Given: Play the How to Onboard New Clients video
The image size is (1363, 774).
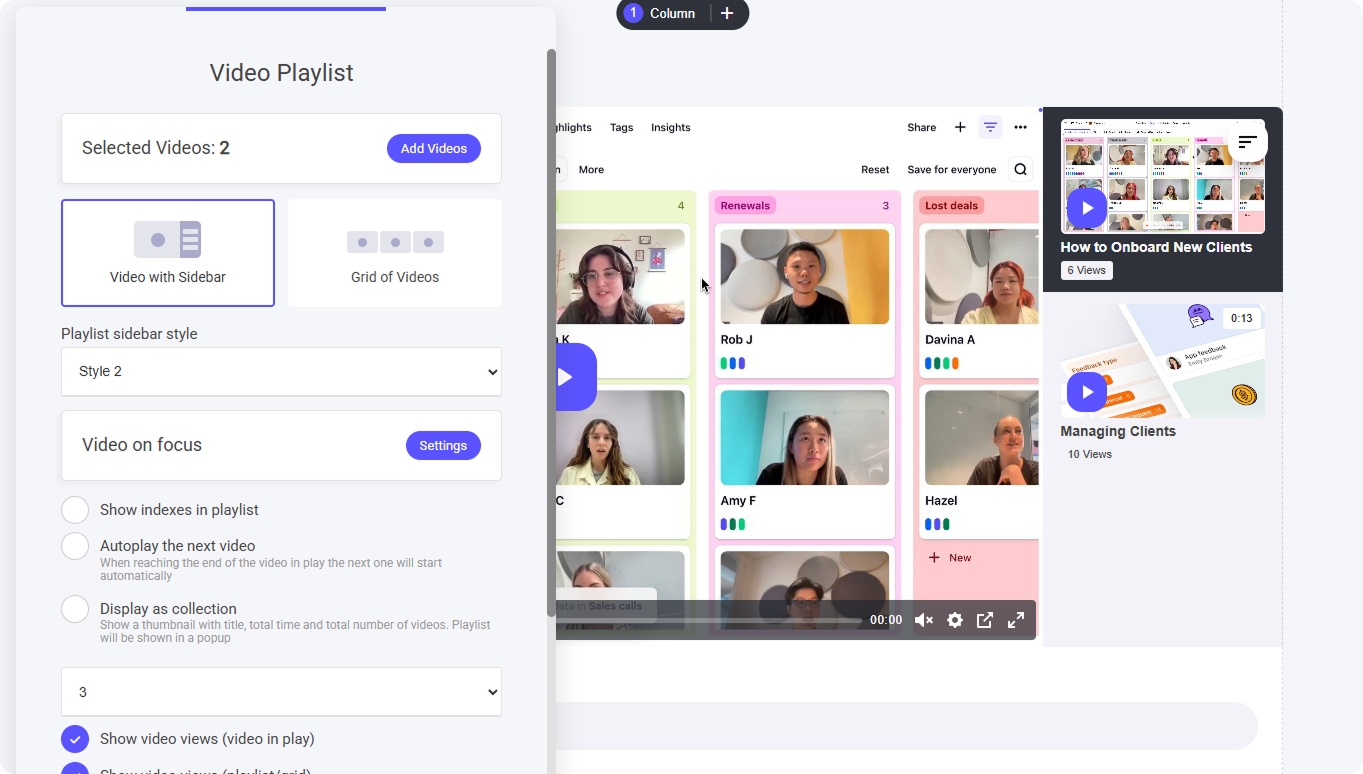Looking at the screenshot, I should tap(1087, 208).
